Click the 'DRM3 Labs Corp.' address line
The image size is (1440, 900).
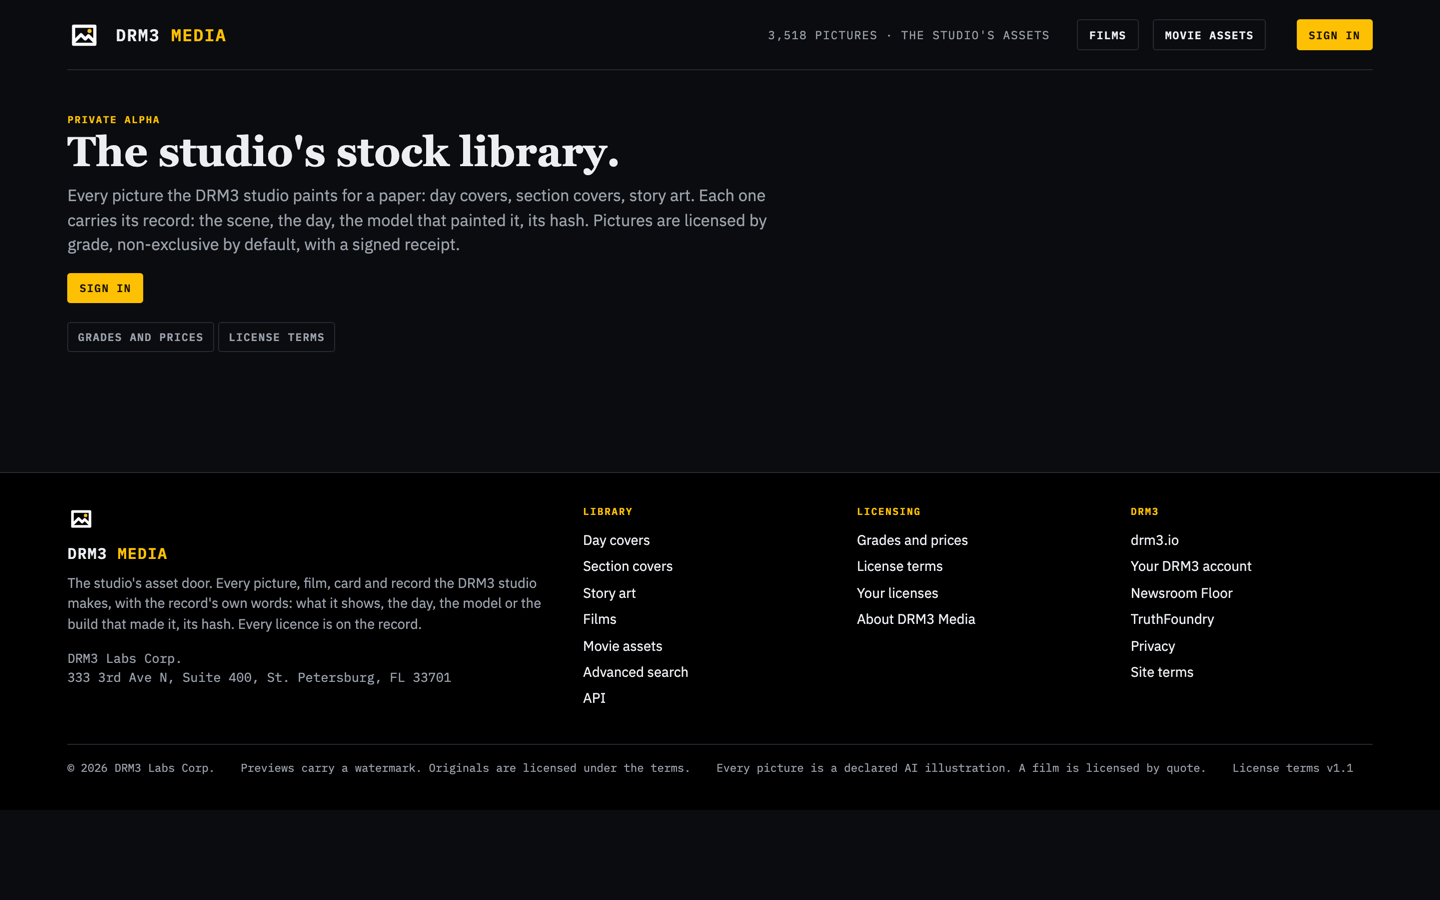[124, 659]
